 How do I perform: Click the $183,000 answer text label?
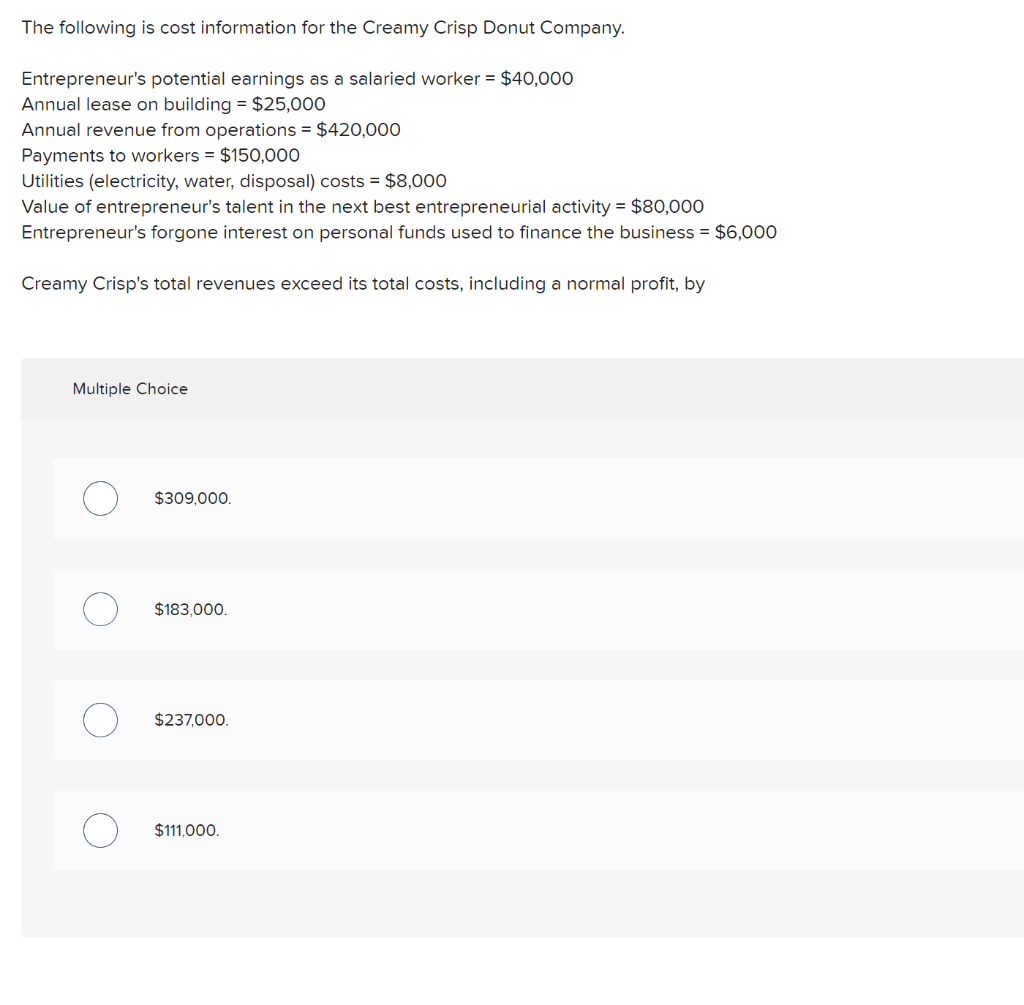pyautogui.click(x=191, y=609)
